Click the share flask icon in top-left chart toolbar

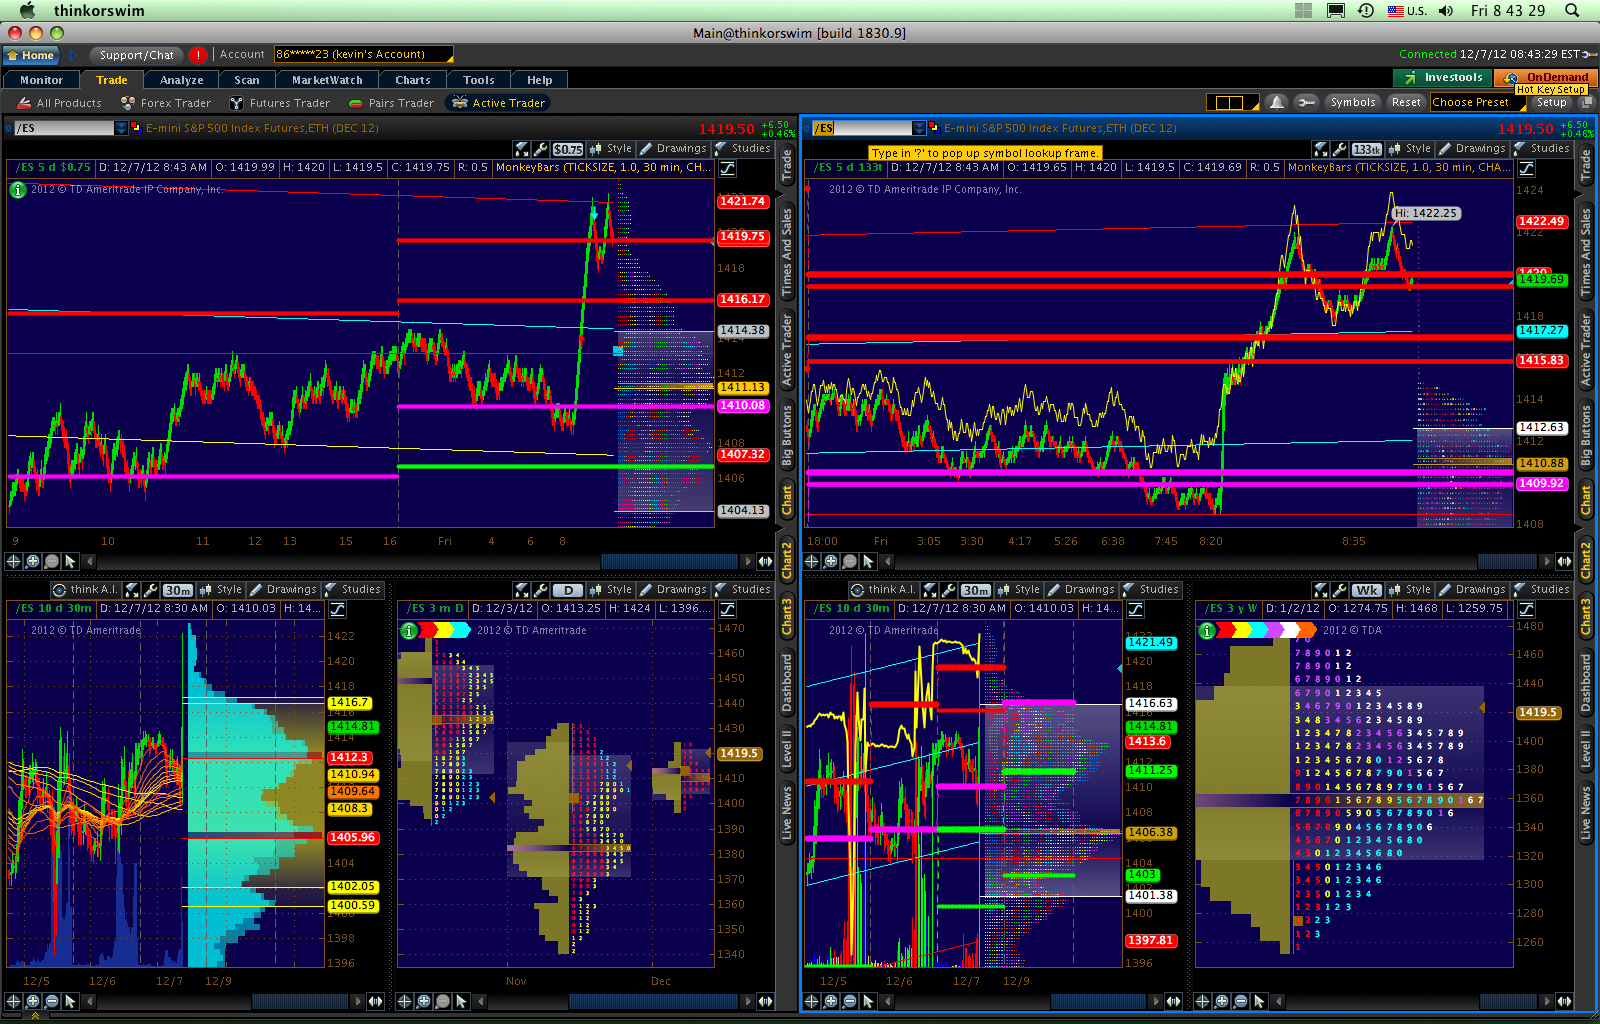point(522,149)
